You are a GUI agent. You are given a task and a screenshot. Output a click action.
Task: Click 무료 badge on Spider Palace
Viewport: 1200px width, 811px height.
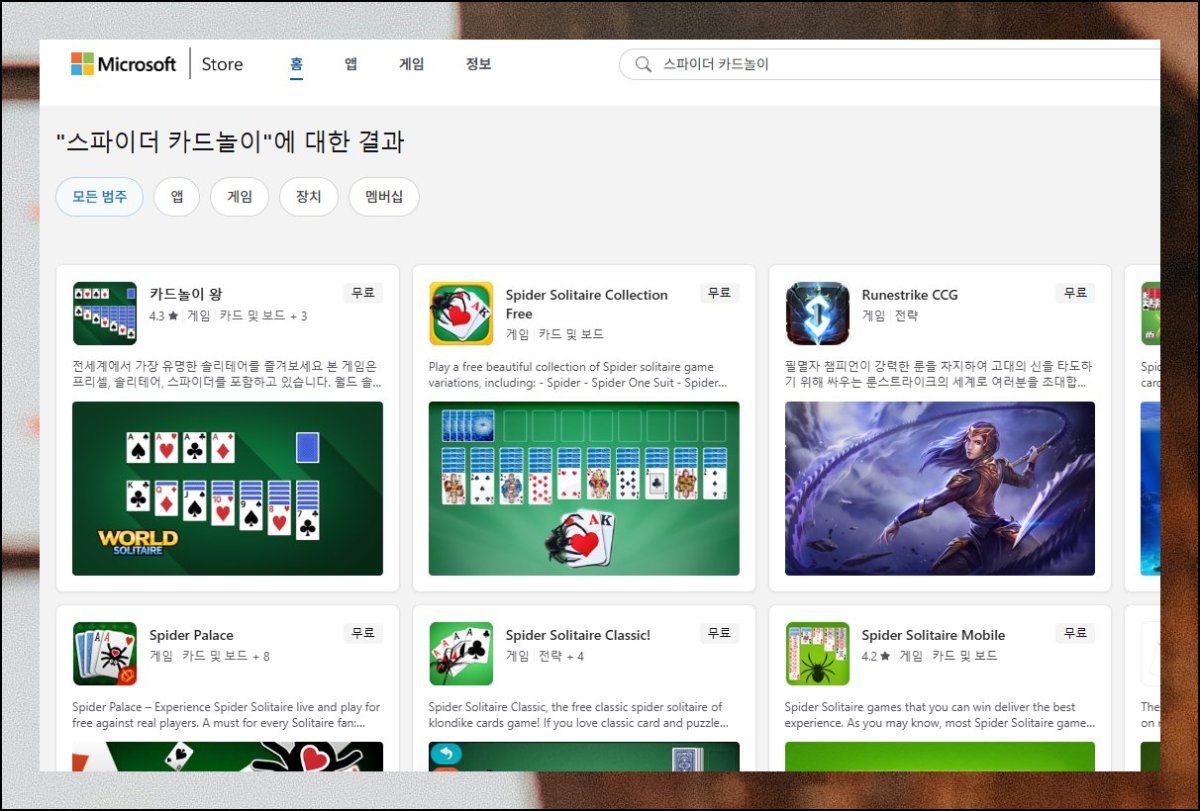click(363, 633)
